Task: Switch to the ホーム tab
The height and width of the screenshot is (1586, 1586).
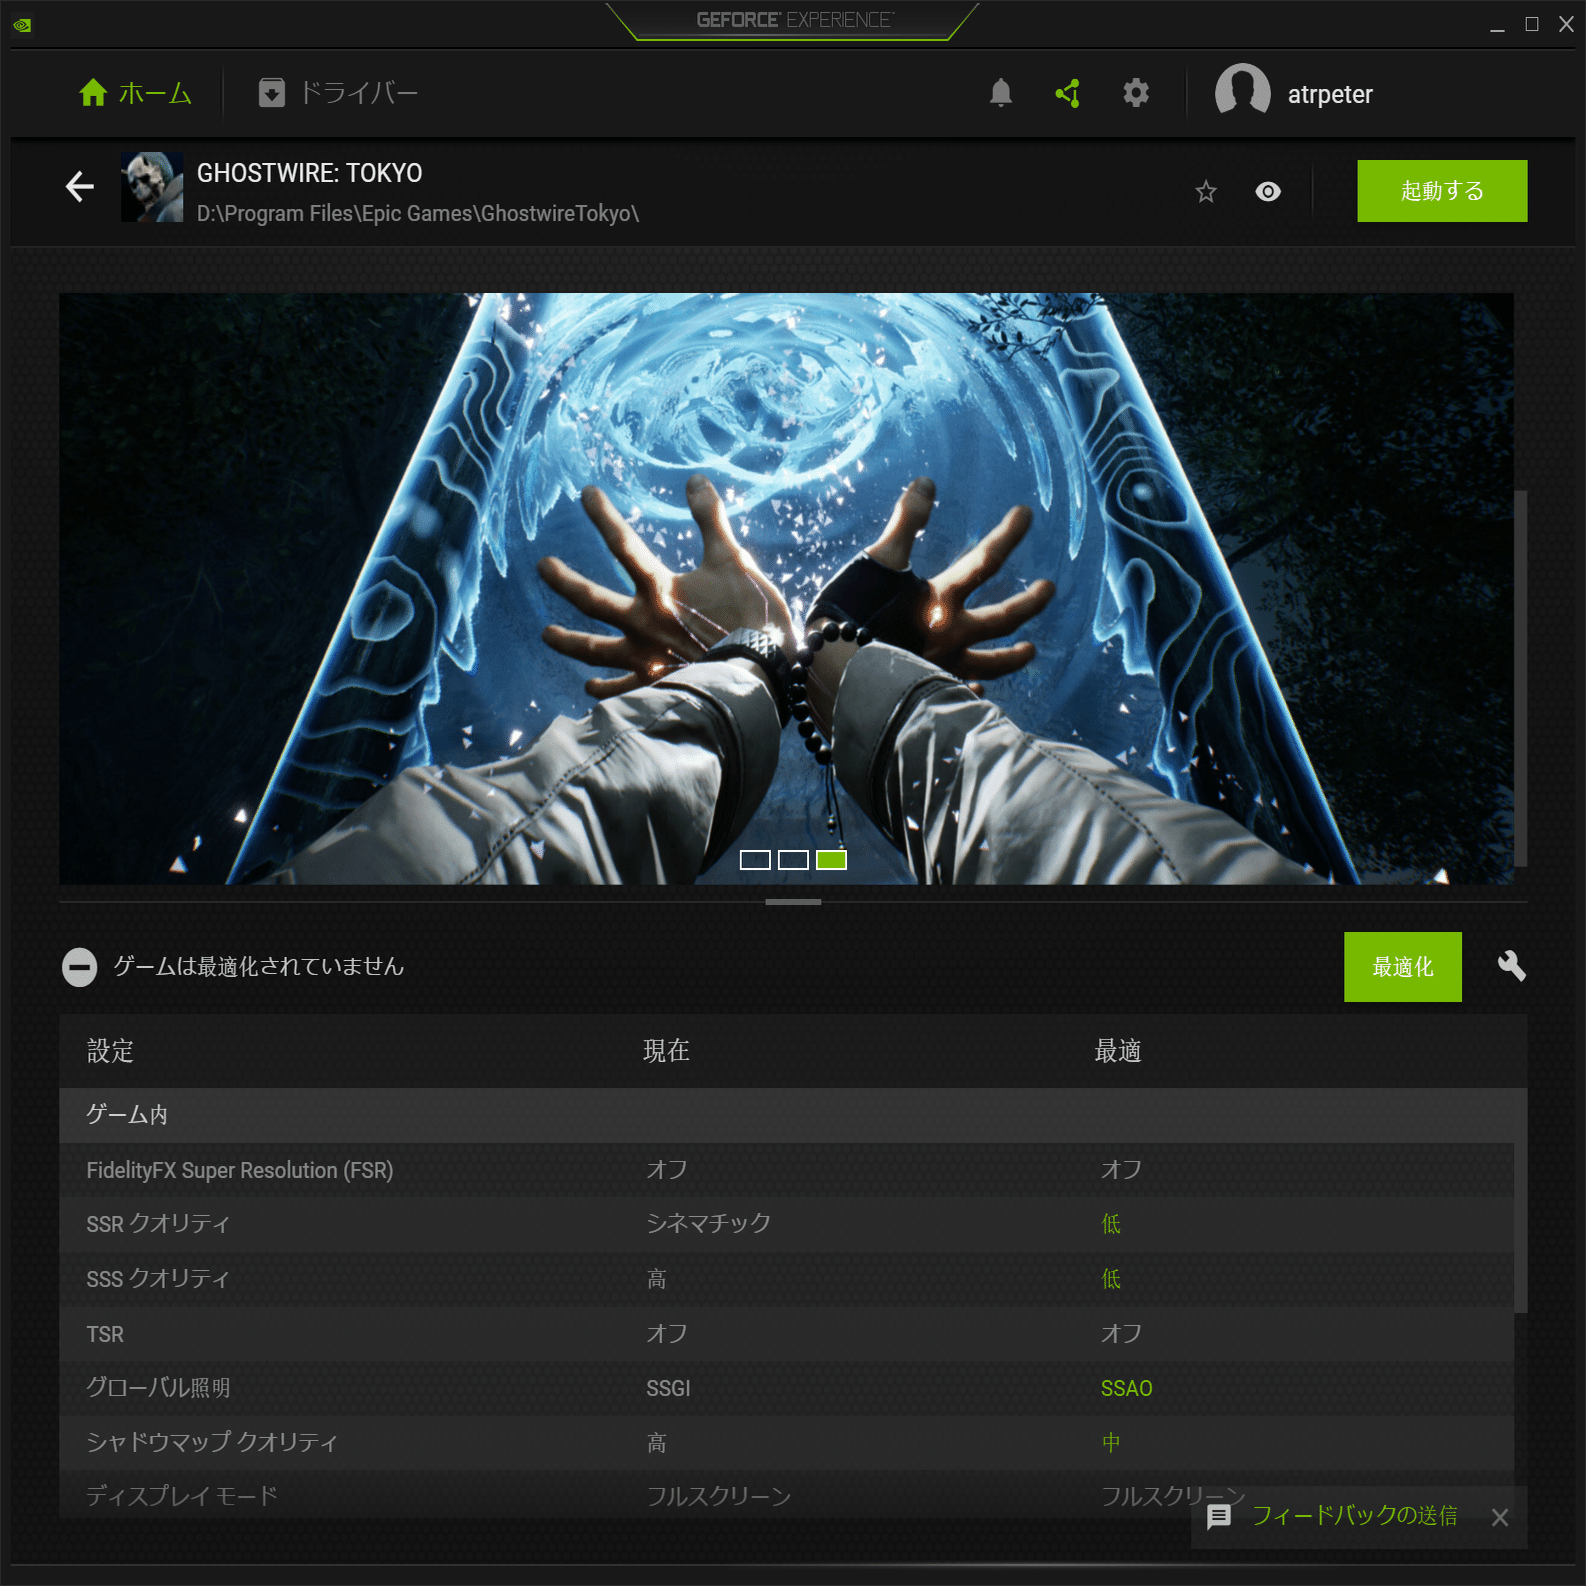Action: (x=135, y=93)
